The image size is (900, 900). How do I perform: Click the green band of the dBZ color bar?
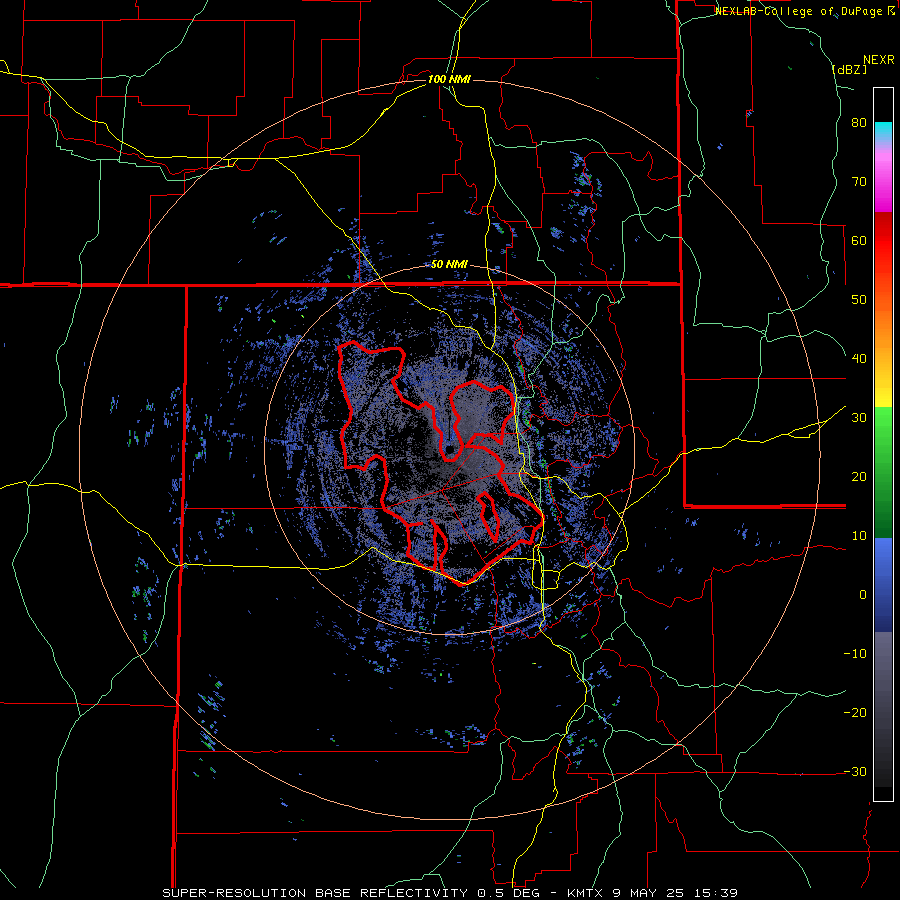(883, 472)
